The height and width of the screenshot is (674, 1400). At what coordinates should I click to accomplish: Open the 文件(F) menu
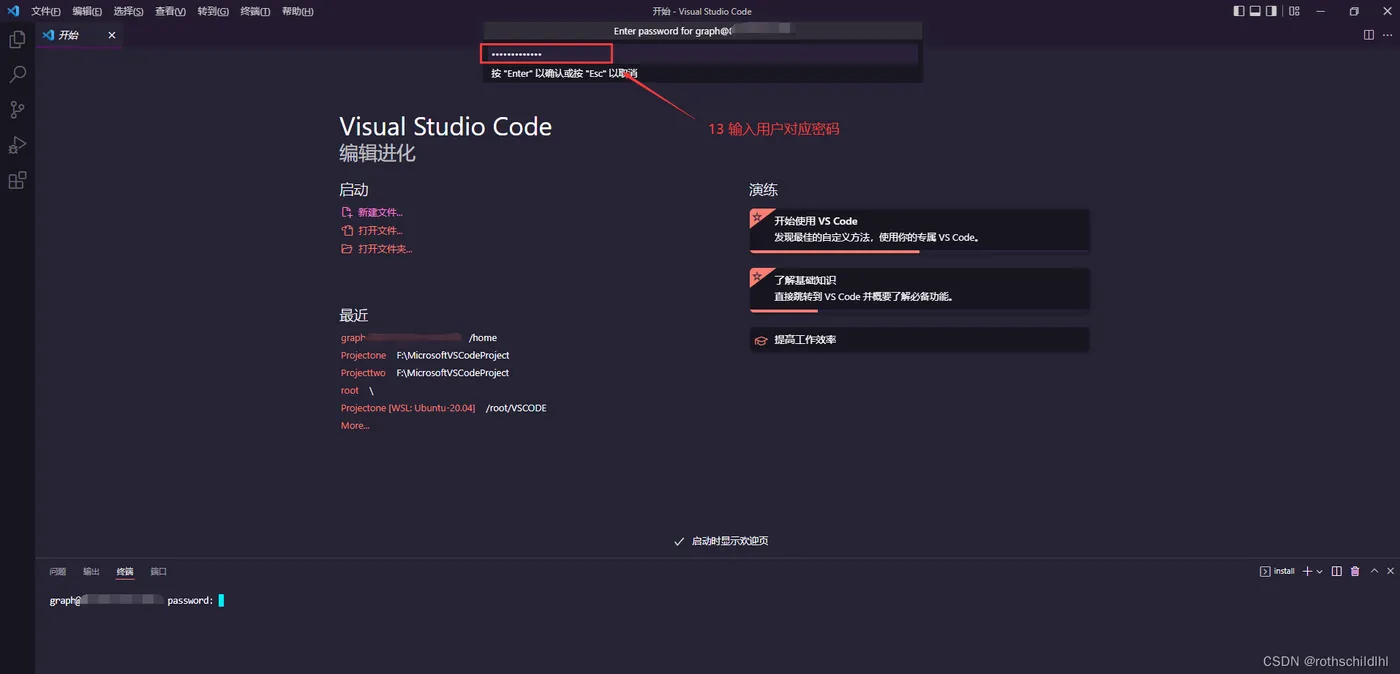[46, 11]
